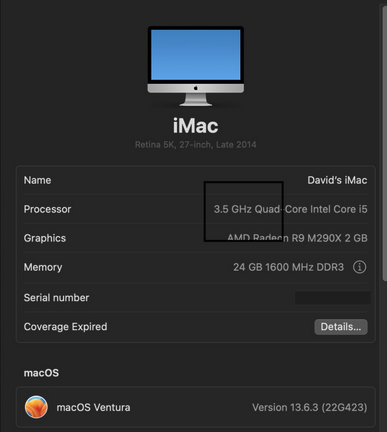Click the Graphics label
This screenshot has width=387, height=432.
pyautogui.click(x=45, y=238)
